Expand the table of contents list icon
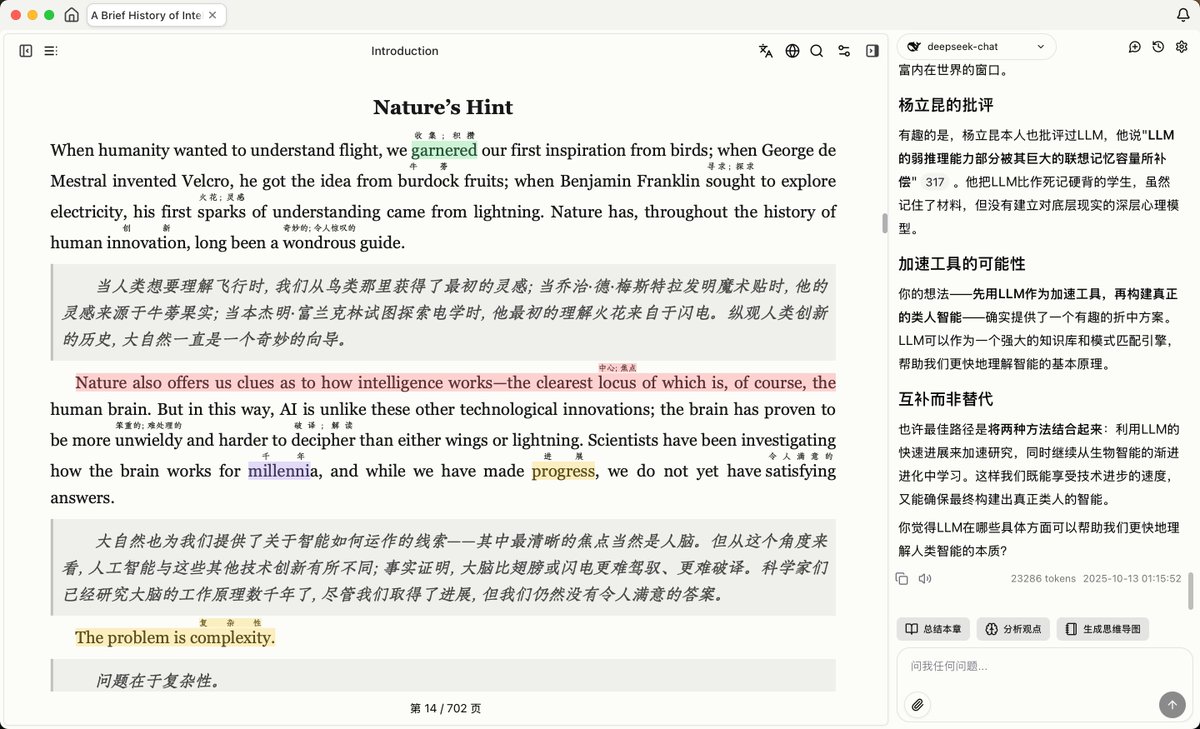1200x729 pixels. [51, 50]
